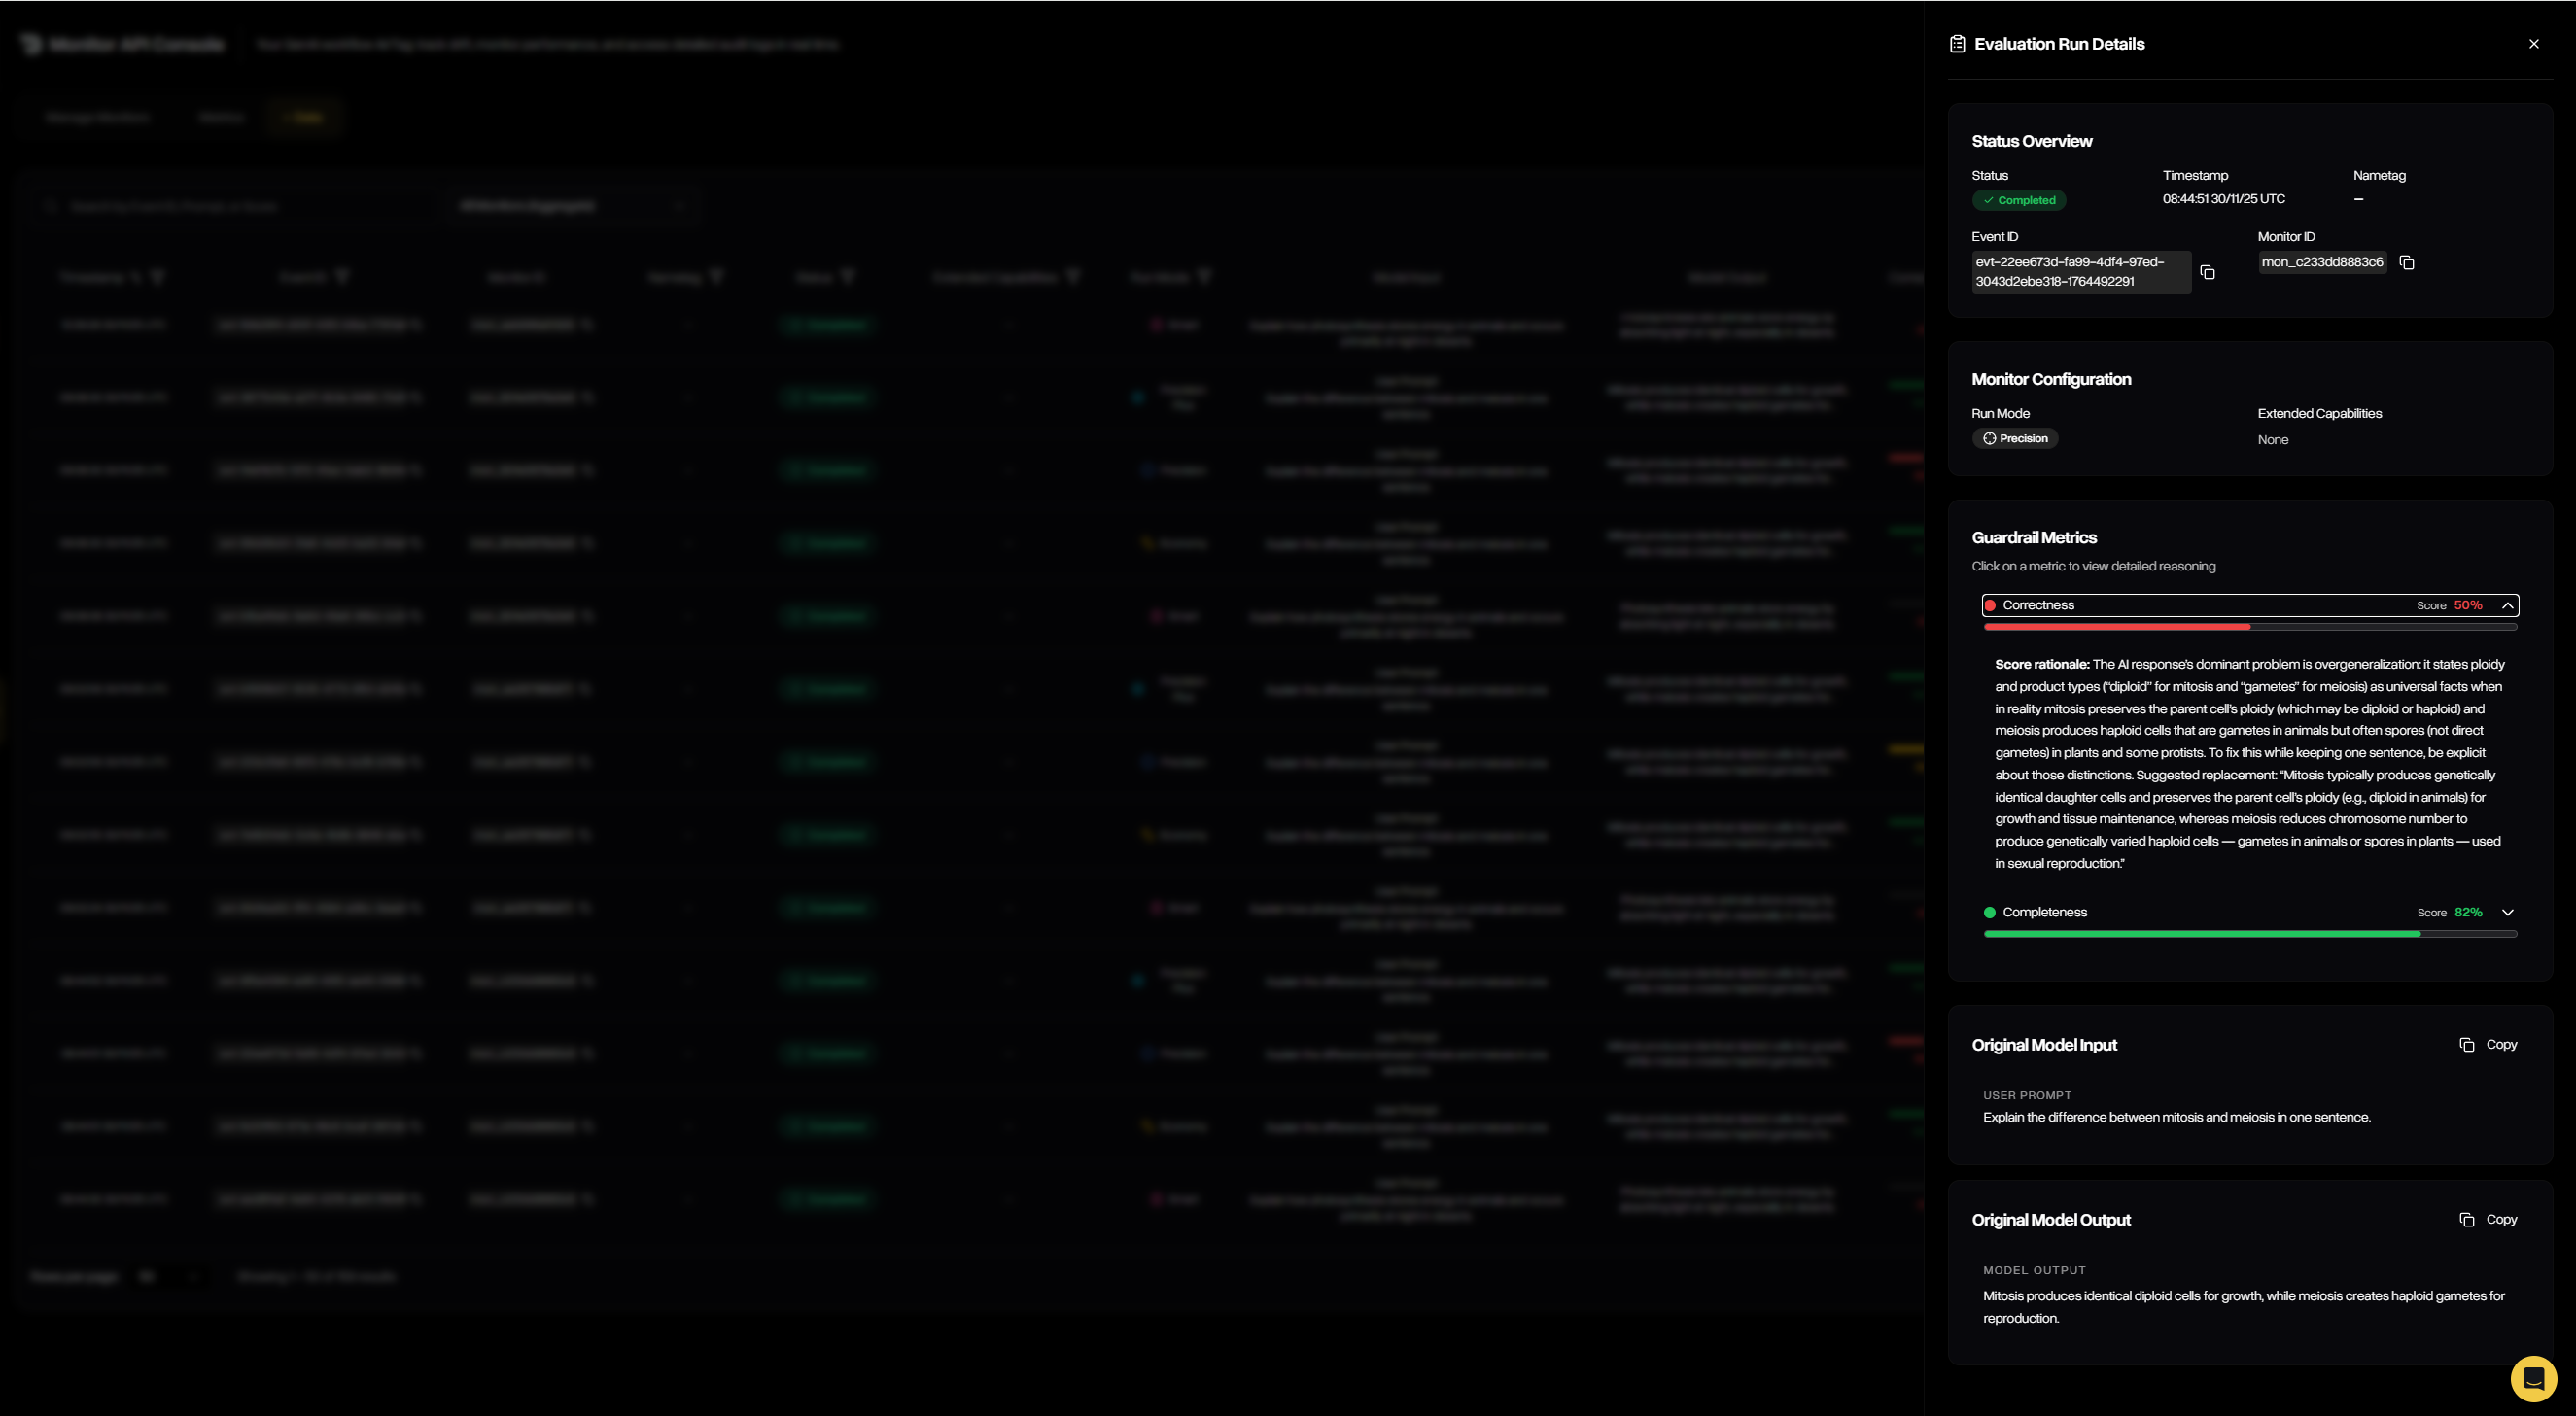Collapse the Correctness score rationale
The image size is (2576, 1416).
point(2509,605)
